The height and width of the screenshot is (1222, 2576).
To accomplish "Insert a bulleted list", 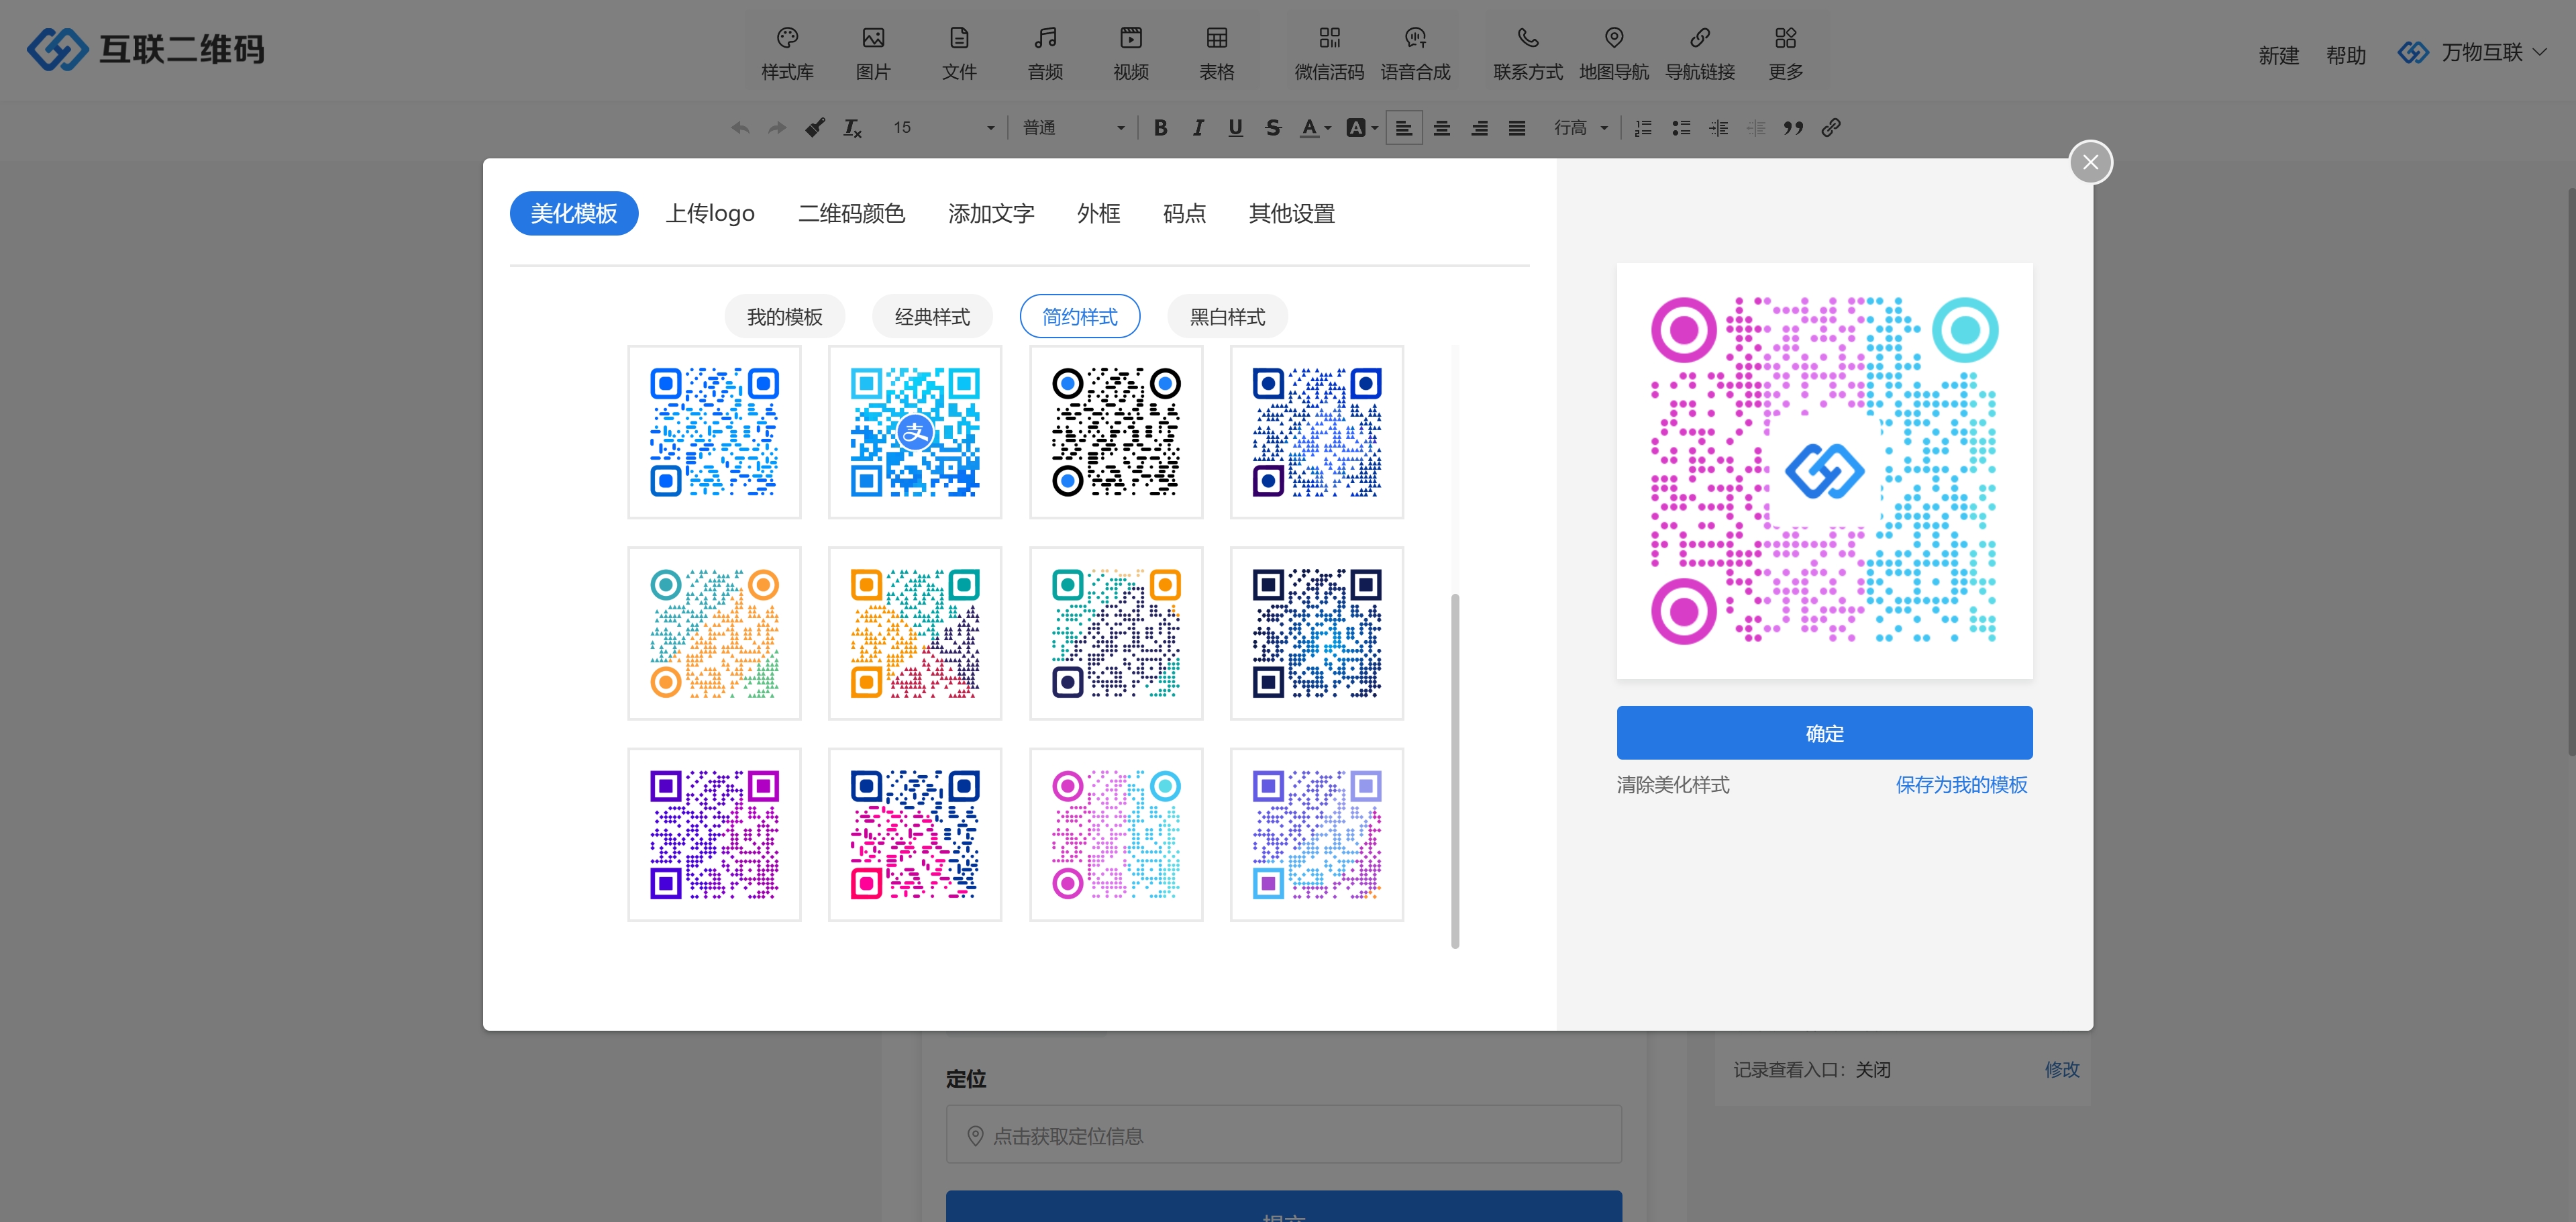I will (1681, 128).
